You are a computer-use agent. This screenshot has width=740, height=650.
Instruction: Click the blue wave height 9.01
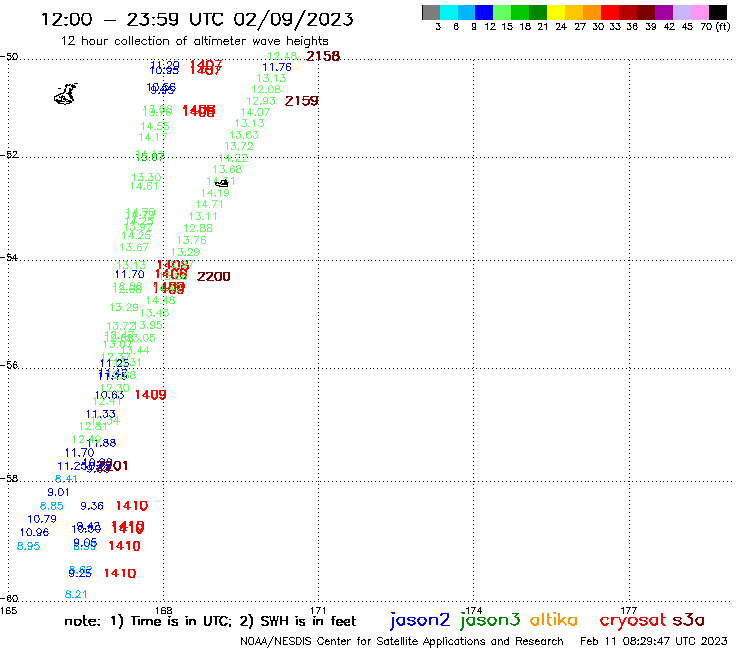pyautogui.click(x=59, y=492)
